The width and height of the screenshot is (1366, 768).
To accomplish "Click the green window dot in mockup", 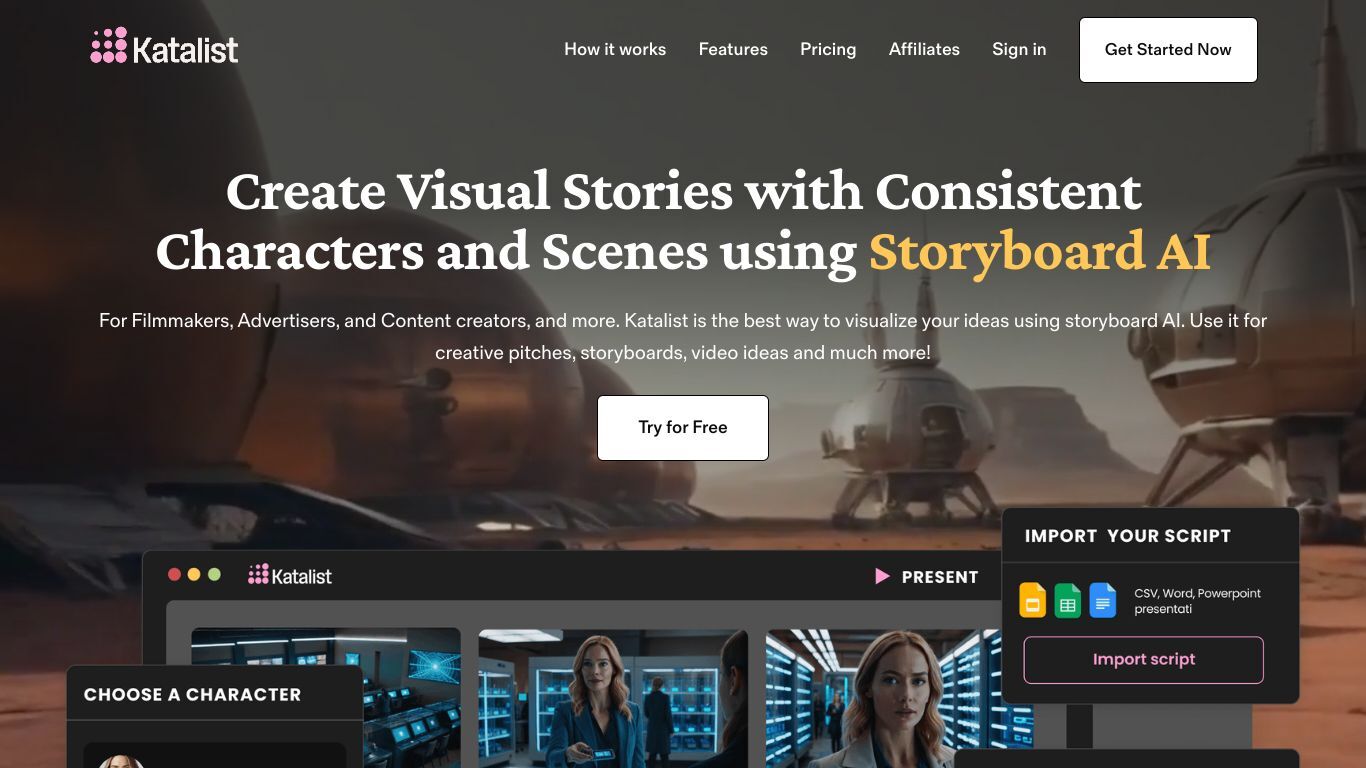I will pos(214,575).
